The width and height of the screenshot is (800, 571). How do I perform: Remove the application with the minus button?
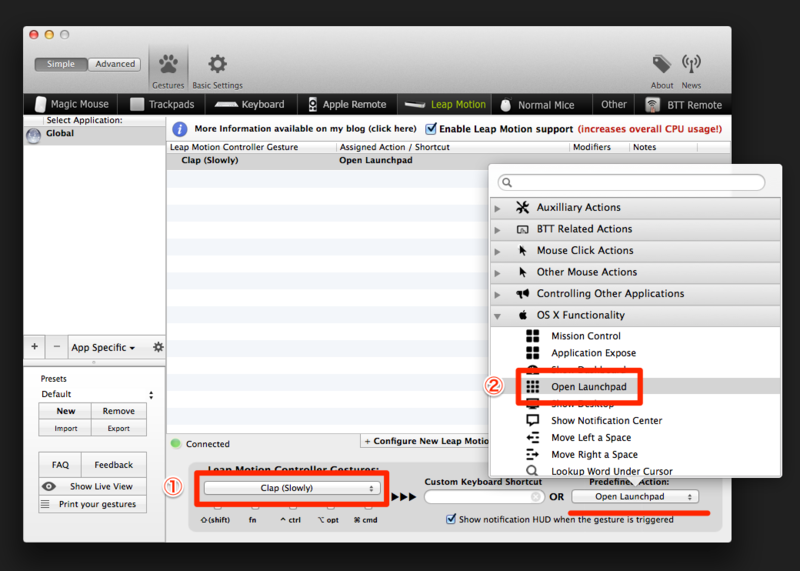click(57, 347)
